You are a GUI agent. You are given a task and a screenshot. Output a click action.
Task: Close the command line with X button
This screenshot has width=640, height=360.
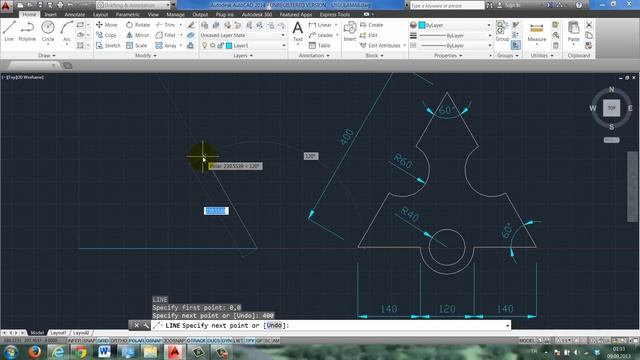pos(136,325)
